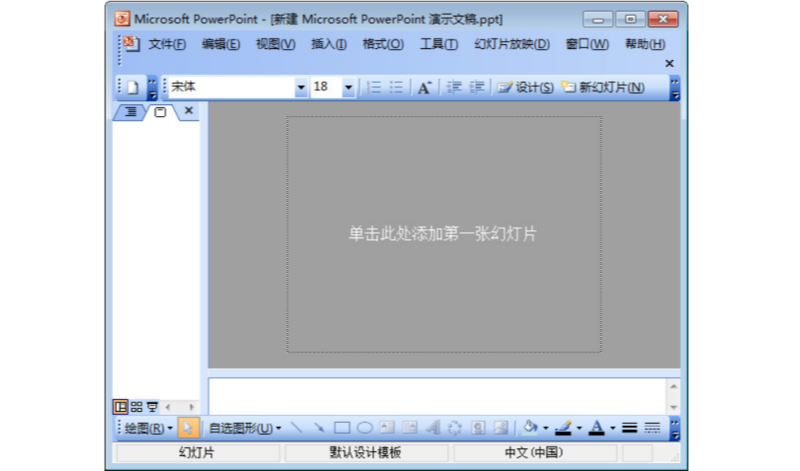This screenshot has width=800, height=471.
Task: Click the decrease indent icon
Action: pos(454,87)
